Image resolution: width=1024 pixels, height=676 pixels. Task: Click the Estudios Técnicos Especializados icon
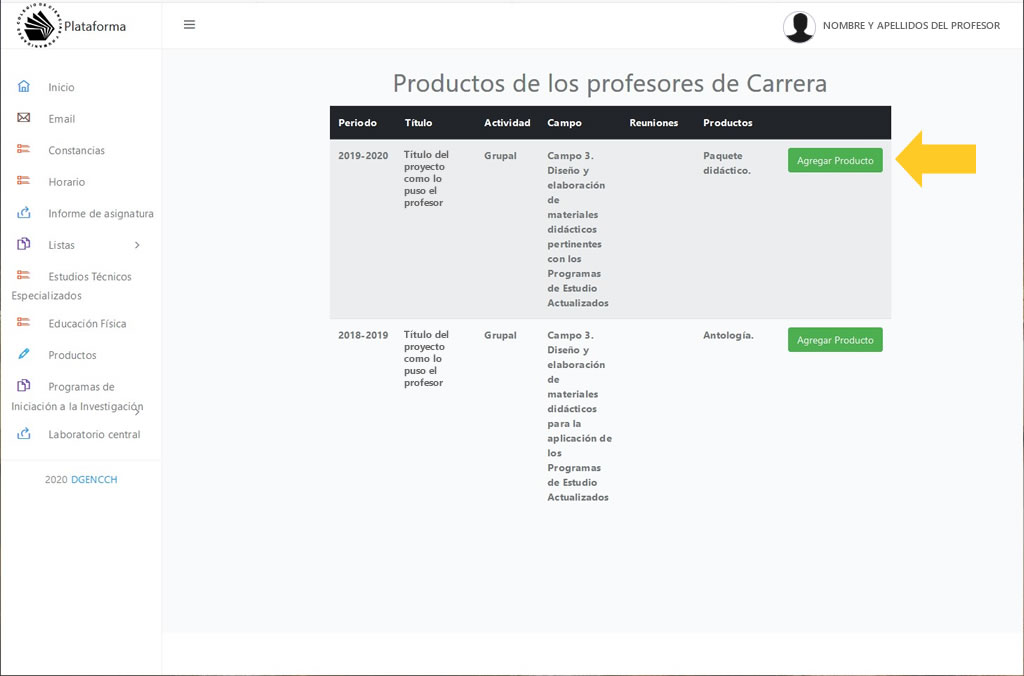coord(24,275)
